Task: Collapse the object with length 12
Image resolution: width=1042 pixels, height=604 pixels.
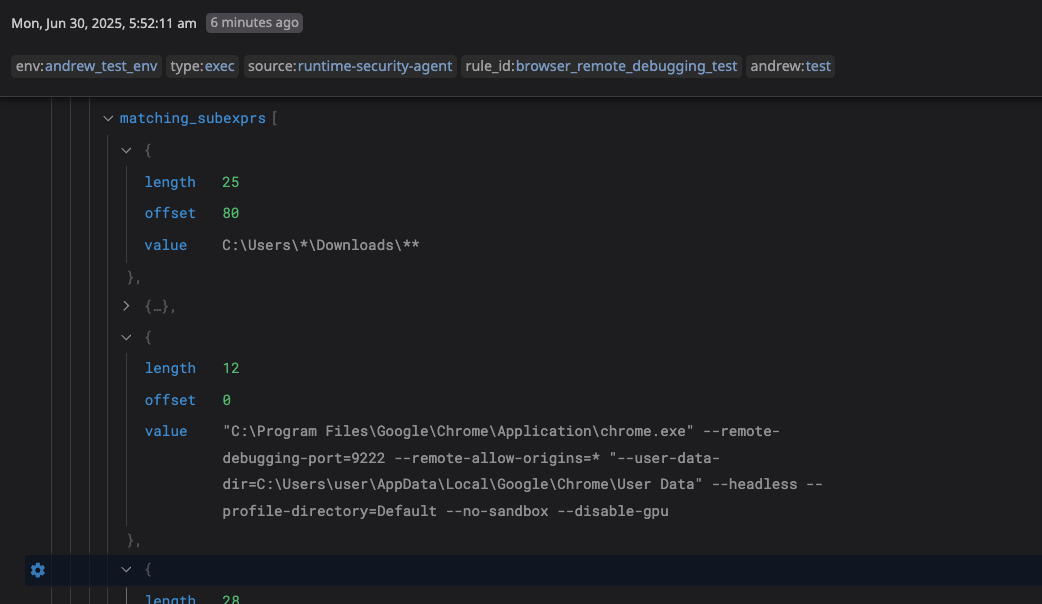Action: [126, 338]
